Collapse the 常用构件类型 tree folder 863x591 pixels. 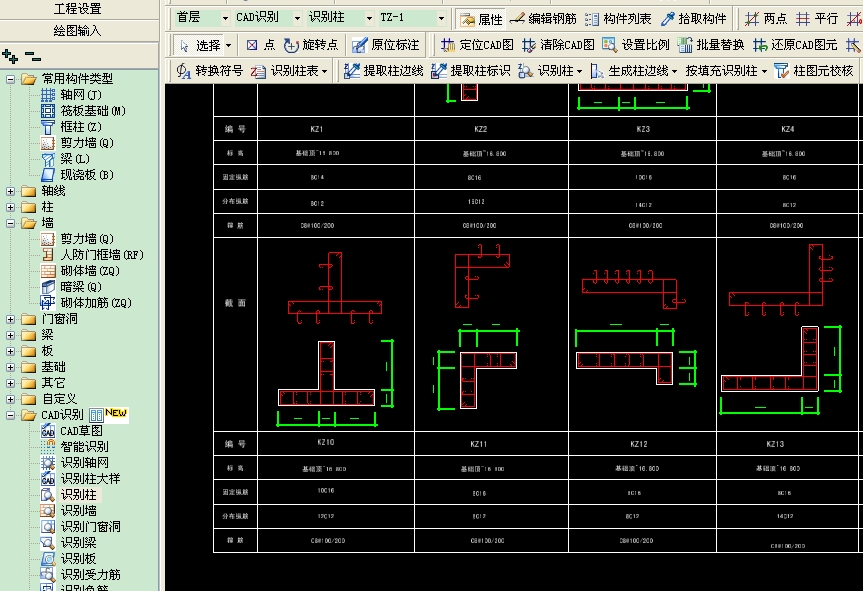click(10, 79)
